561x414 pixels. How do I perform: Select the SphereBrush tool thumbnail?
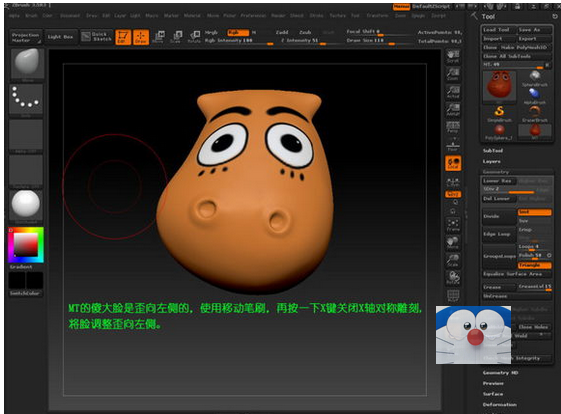[x=535, y=79]
